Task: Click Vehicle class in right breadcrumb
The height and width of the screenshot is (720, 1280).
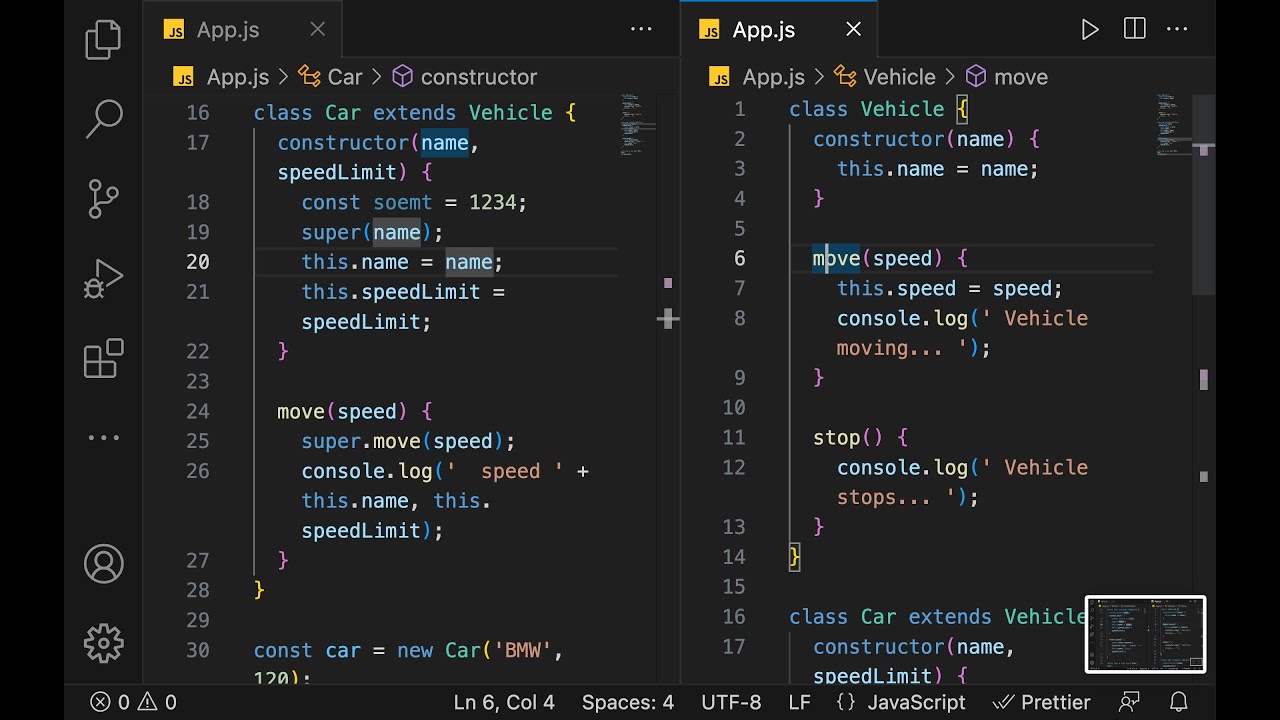Action: [899, 77]
